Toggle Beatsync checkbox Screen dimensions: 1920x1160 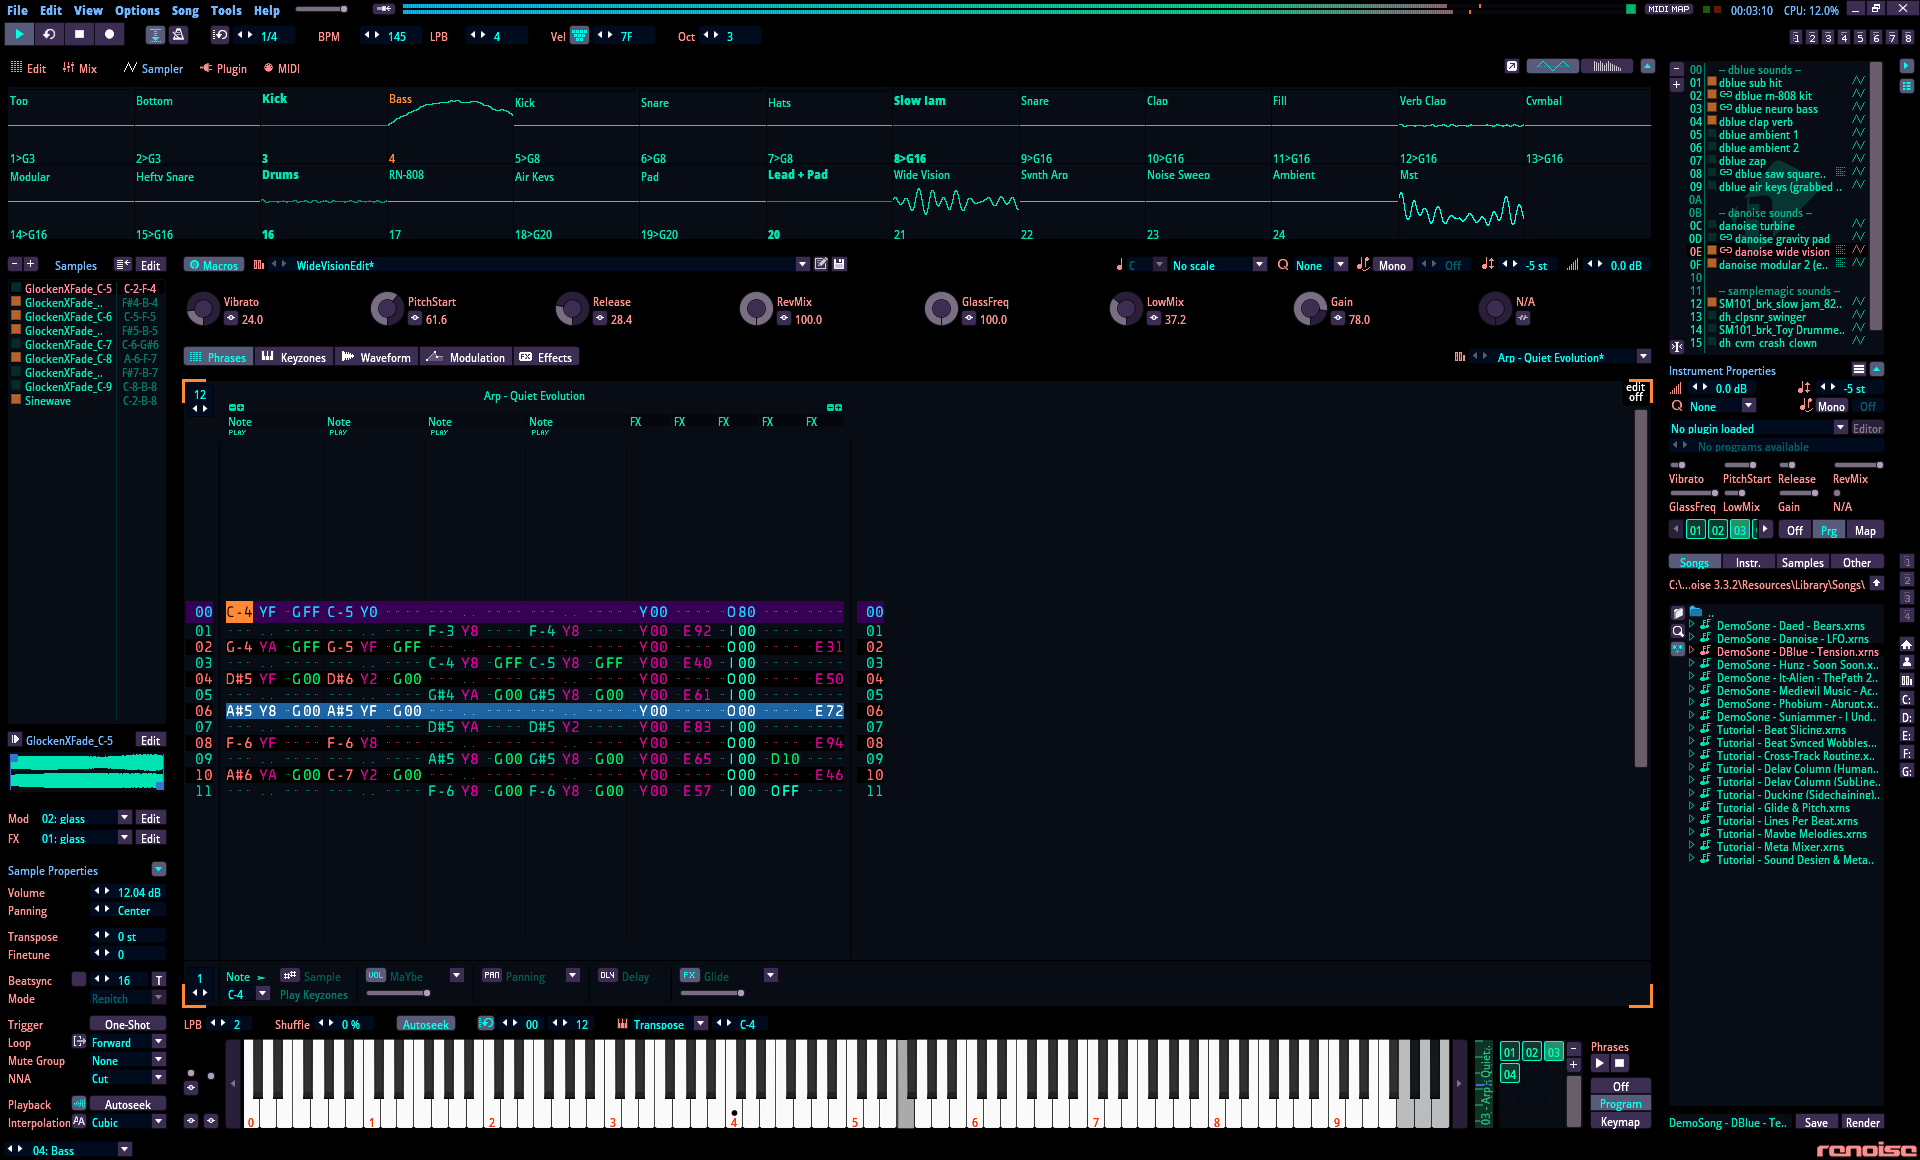79,980
